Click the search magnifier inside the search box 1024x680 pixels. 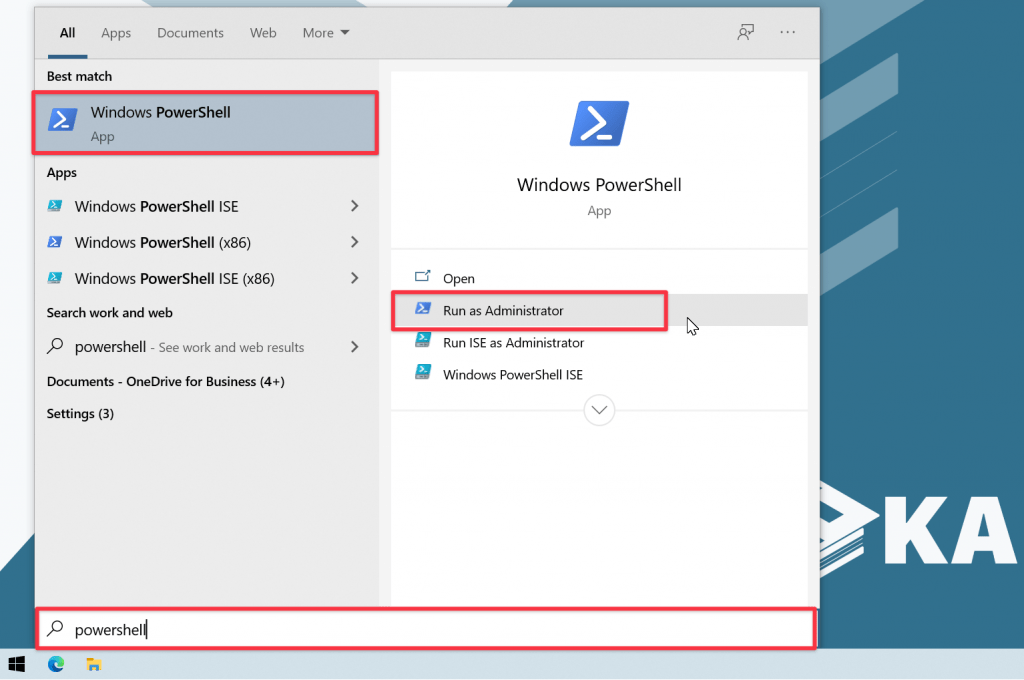(x=55, y=629)
